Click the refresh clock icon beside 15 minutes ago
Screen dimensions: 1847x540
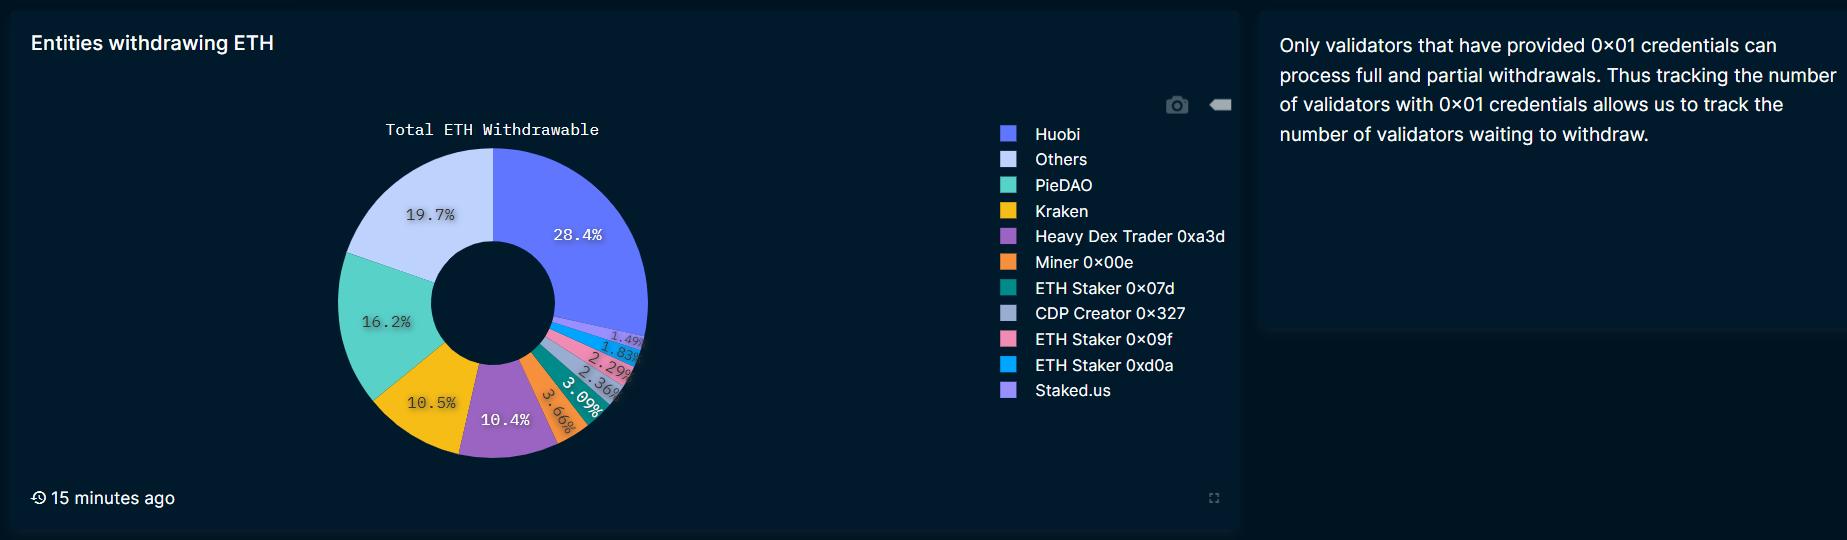tap(39, 498)
